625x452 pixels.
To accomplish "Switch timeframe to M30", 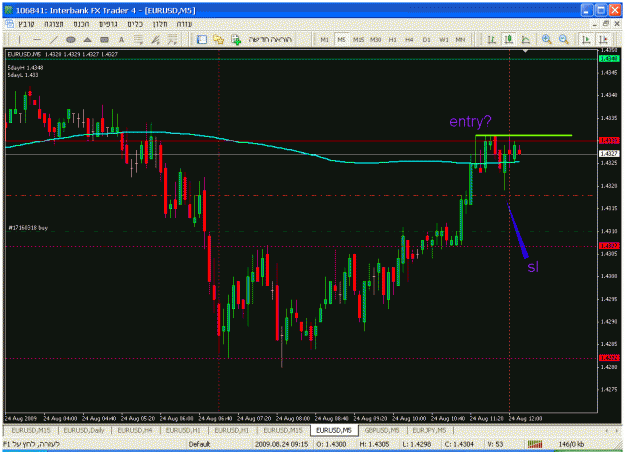I will pyautogui.click(x=375, y=39).
